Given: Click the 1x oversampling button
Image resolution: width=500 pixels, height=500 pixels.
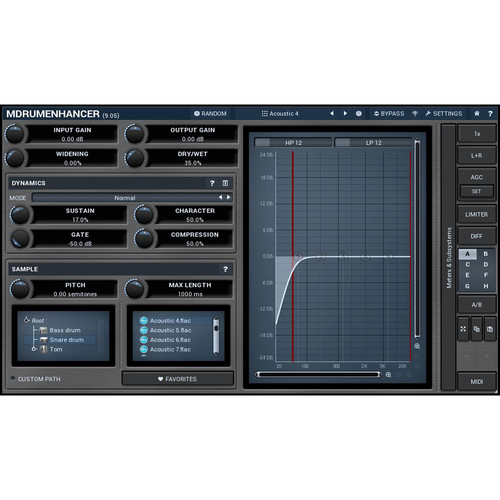Looking at the screenshot, I should point(477,134).
